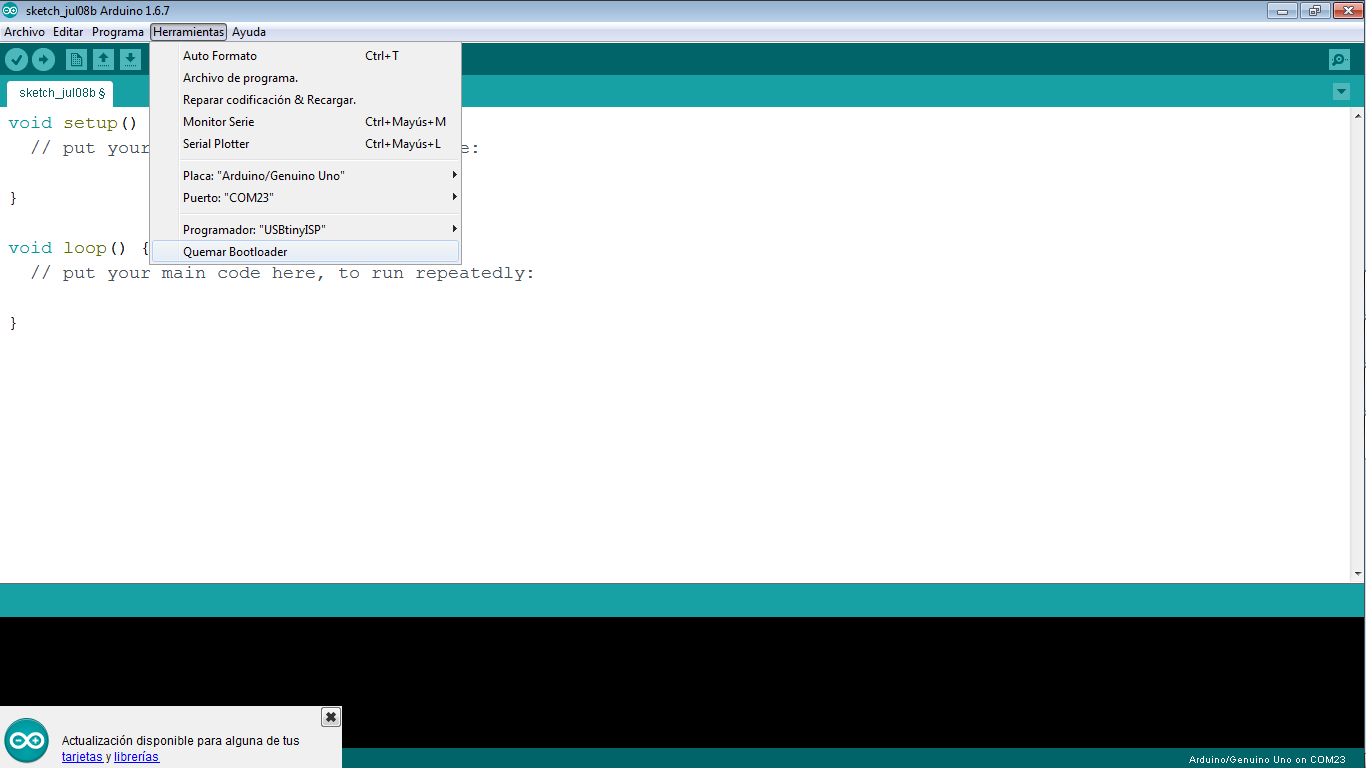Launch Serial Plotter from menu
1366x768 pixels.
coord(305,144)
